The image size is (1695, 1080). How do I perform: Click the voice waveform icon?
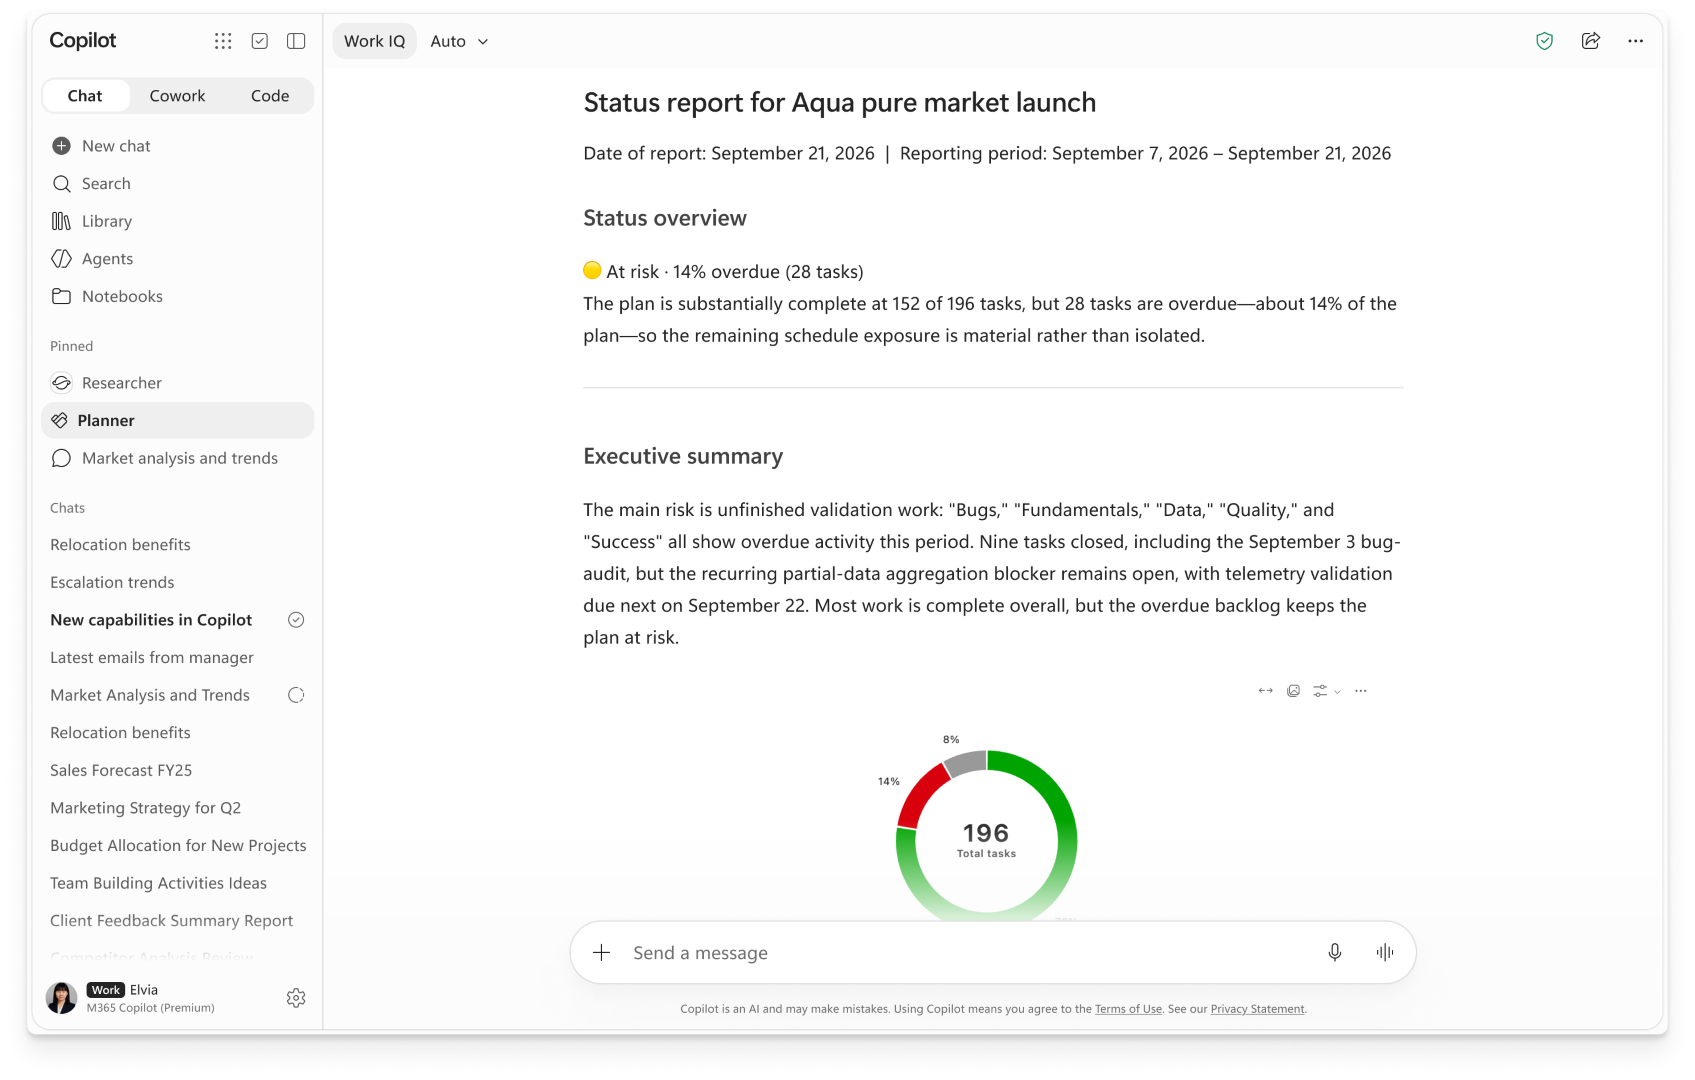point(1385,953)
